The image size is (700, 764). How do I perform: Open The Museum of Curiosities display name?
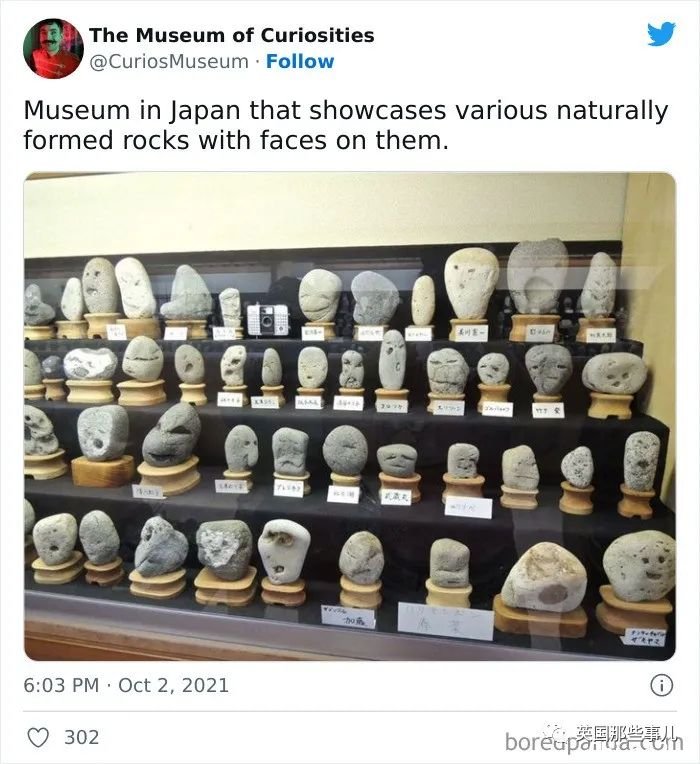tap(232, 35)
